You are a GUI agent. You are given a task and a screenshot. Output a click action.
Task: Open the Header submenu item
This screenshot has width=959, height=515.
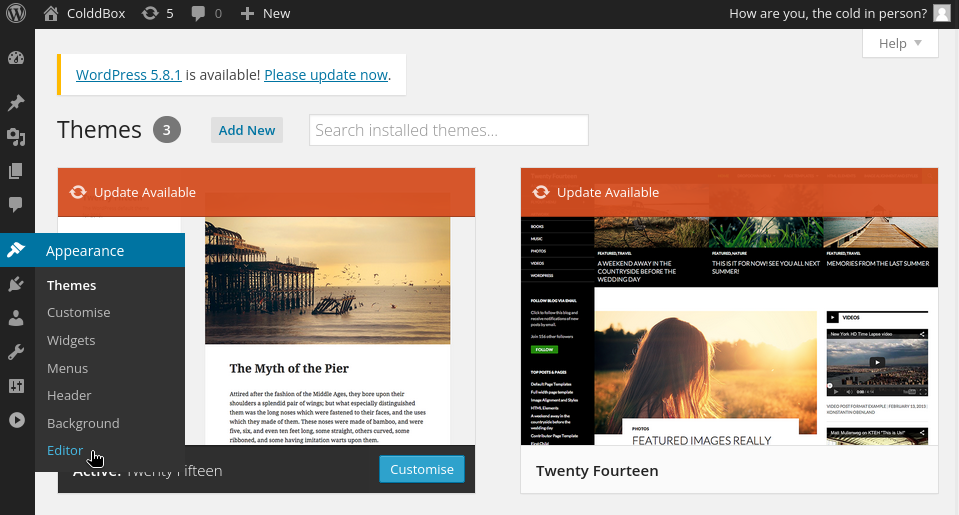(69, 396)
